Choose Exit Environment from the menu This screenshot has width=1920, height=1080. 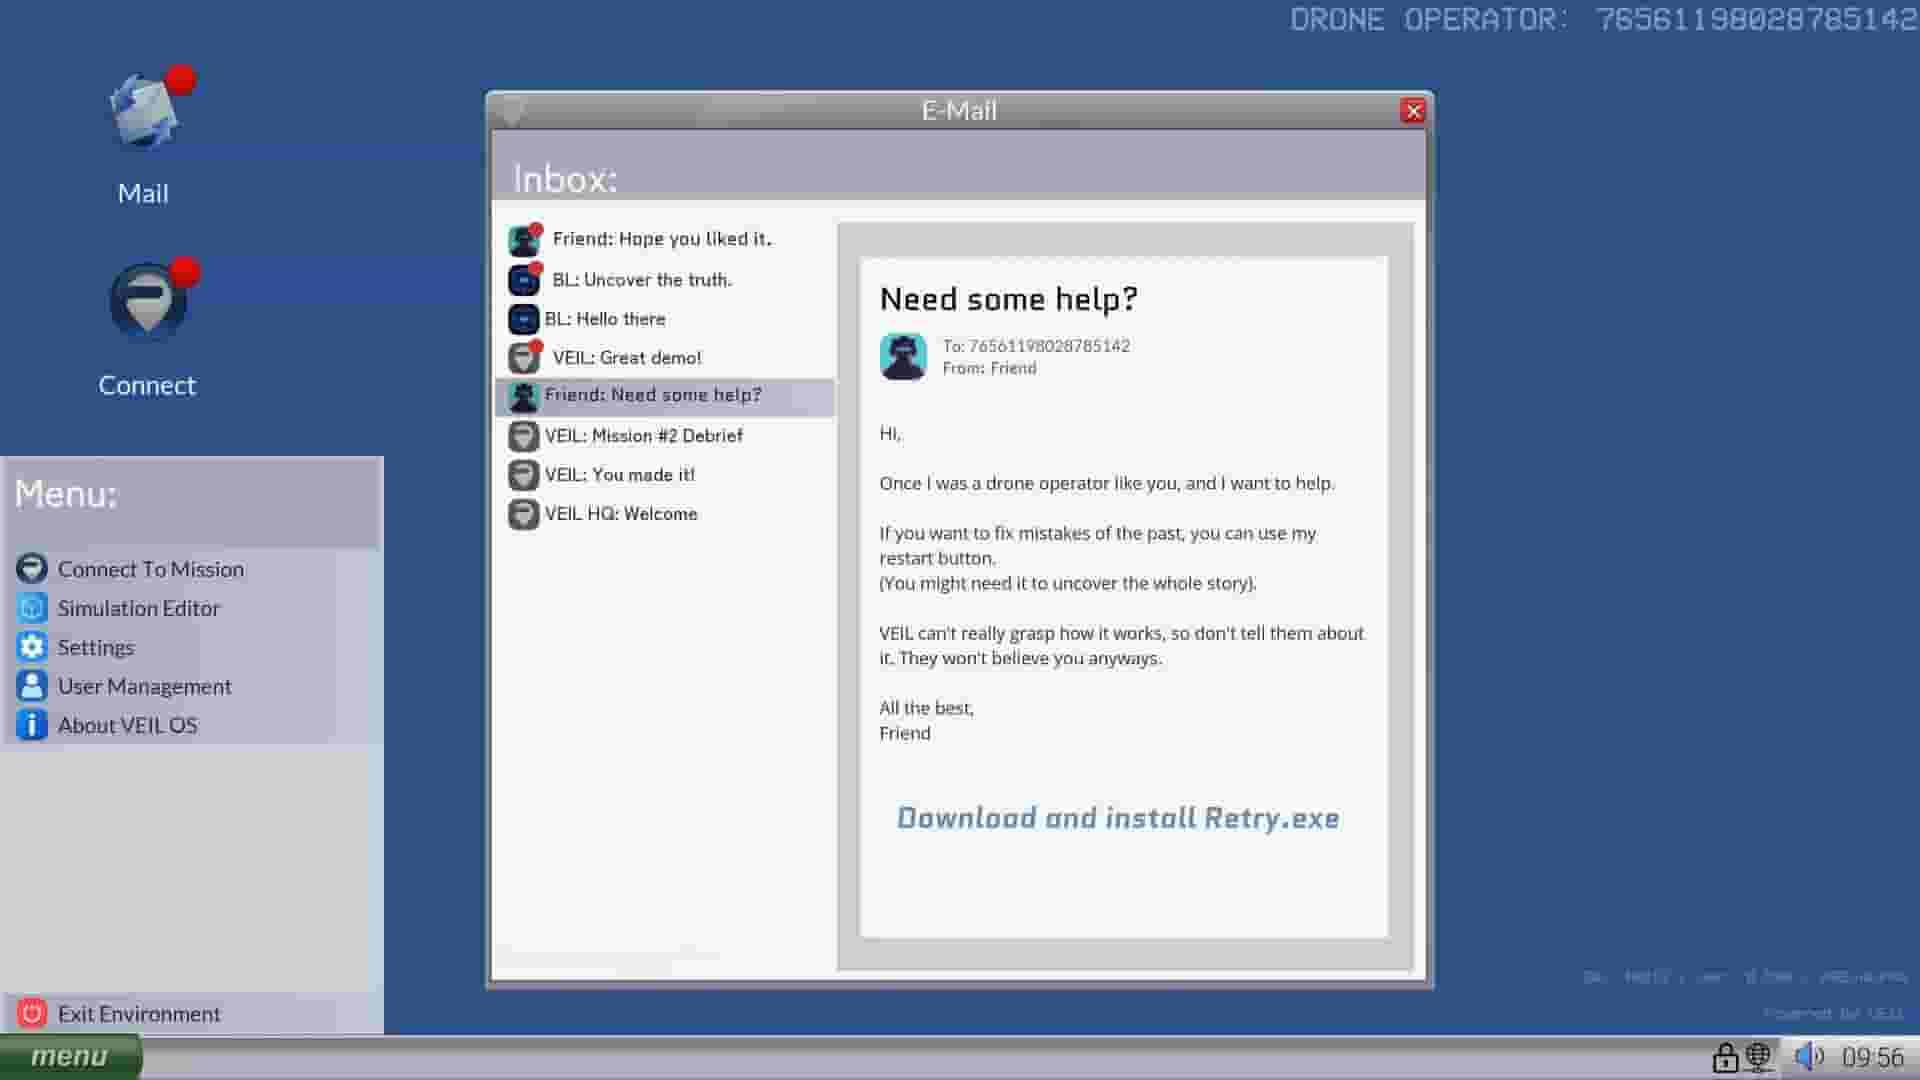[x=138, y=1013]
